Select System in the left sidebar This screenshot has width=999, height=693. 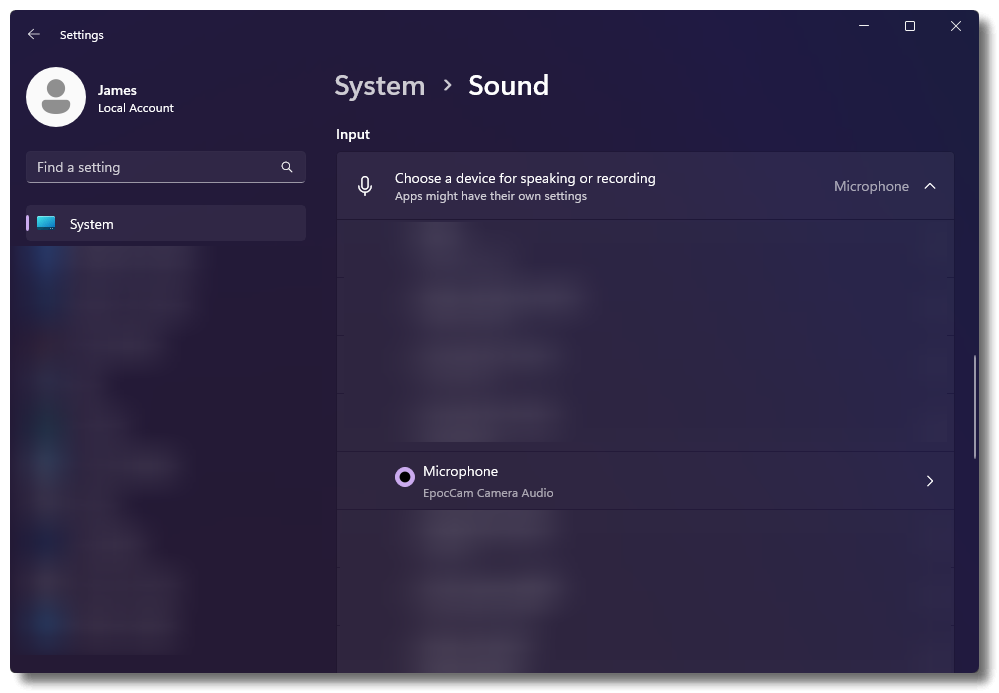(92, 224)
